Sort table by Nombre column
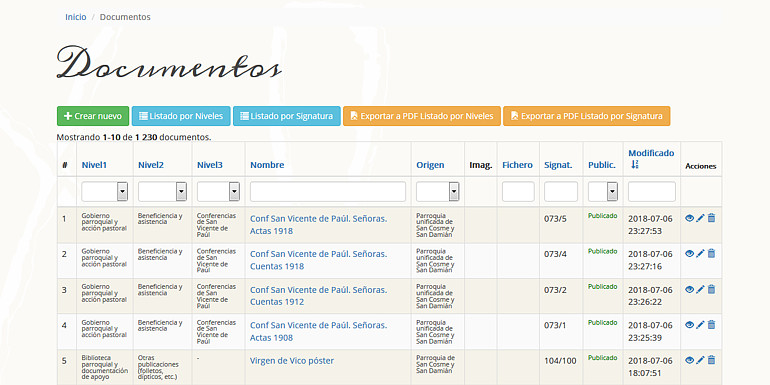The image size is (770, 385). 267,165
